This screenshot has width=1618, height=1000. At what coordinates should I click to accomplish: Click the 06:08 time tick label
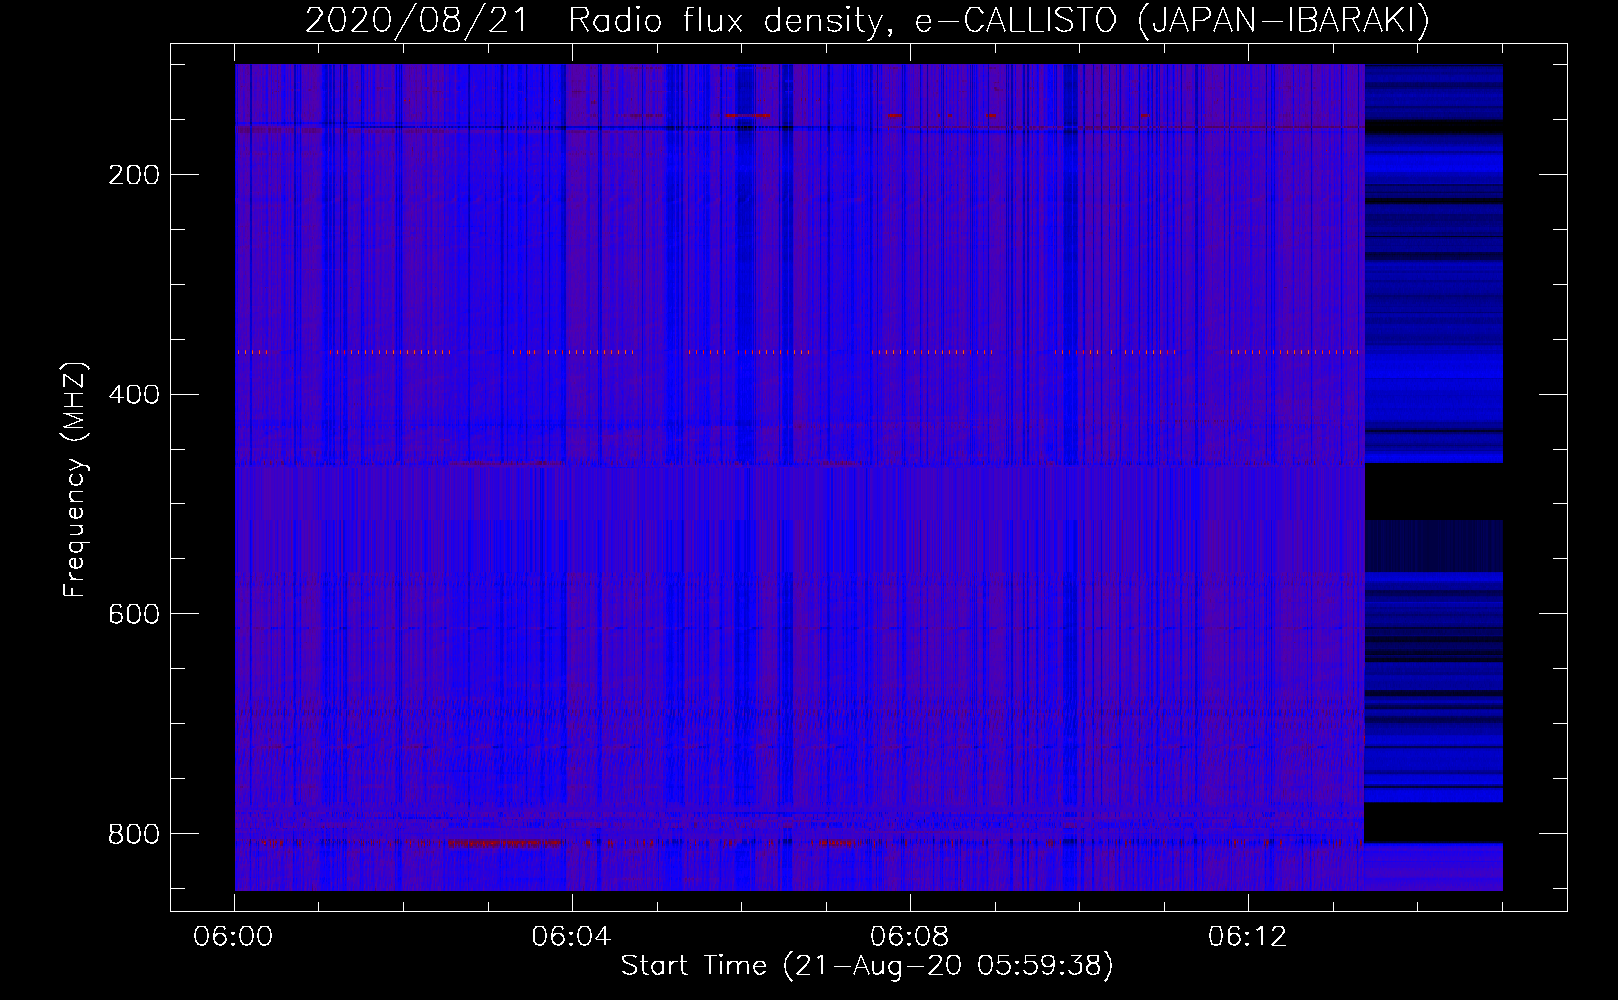[x=910, y=937]
